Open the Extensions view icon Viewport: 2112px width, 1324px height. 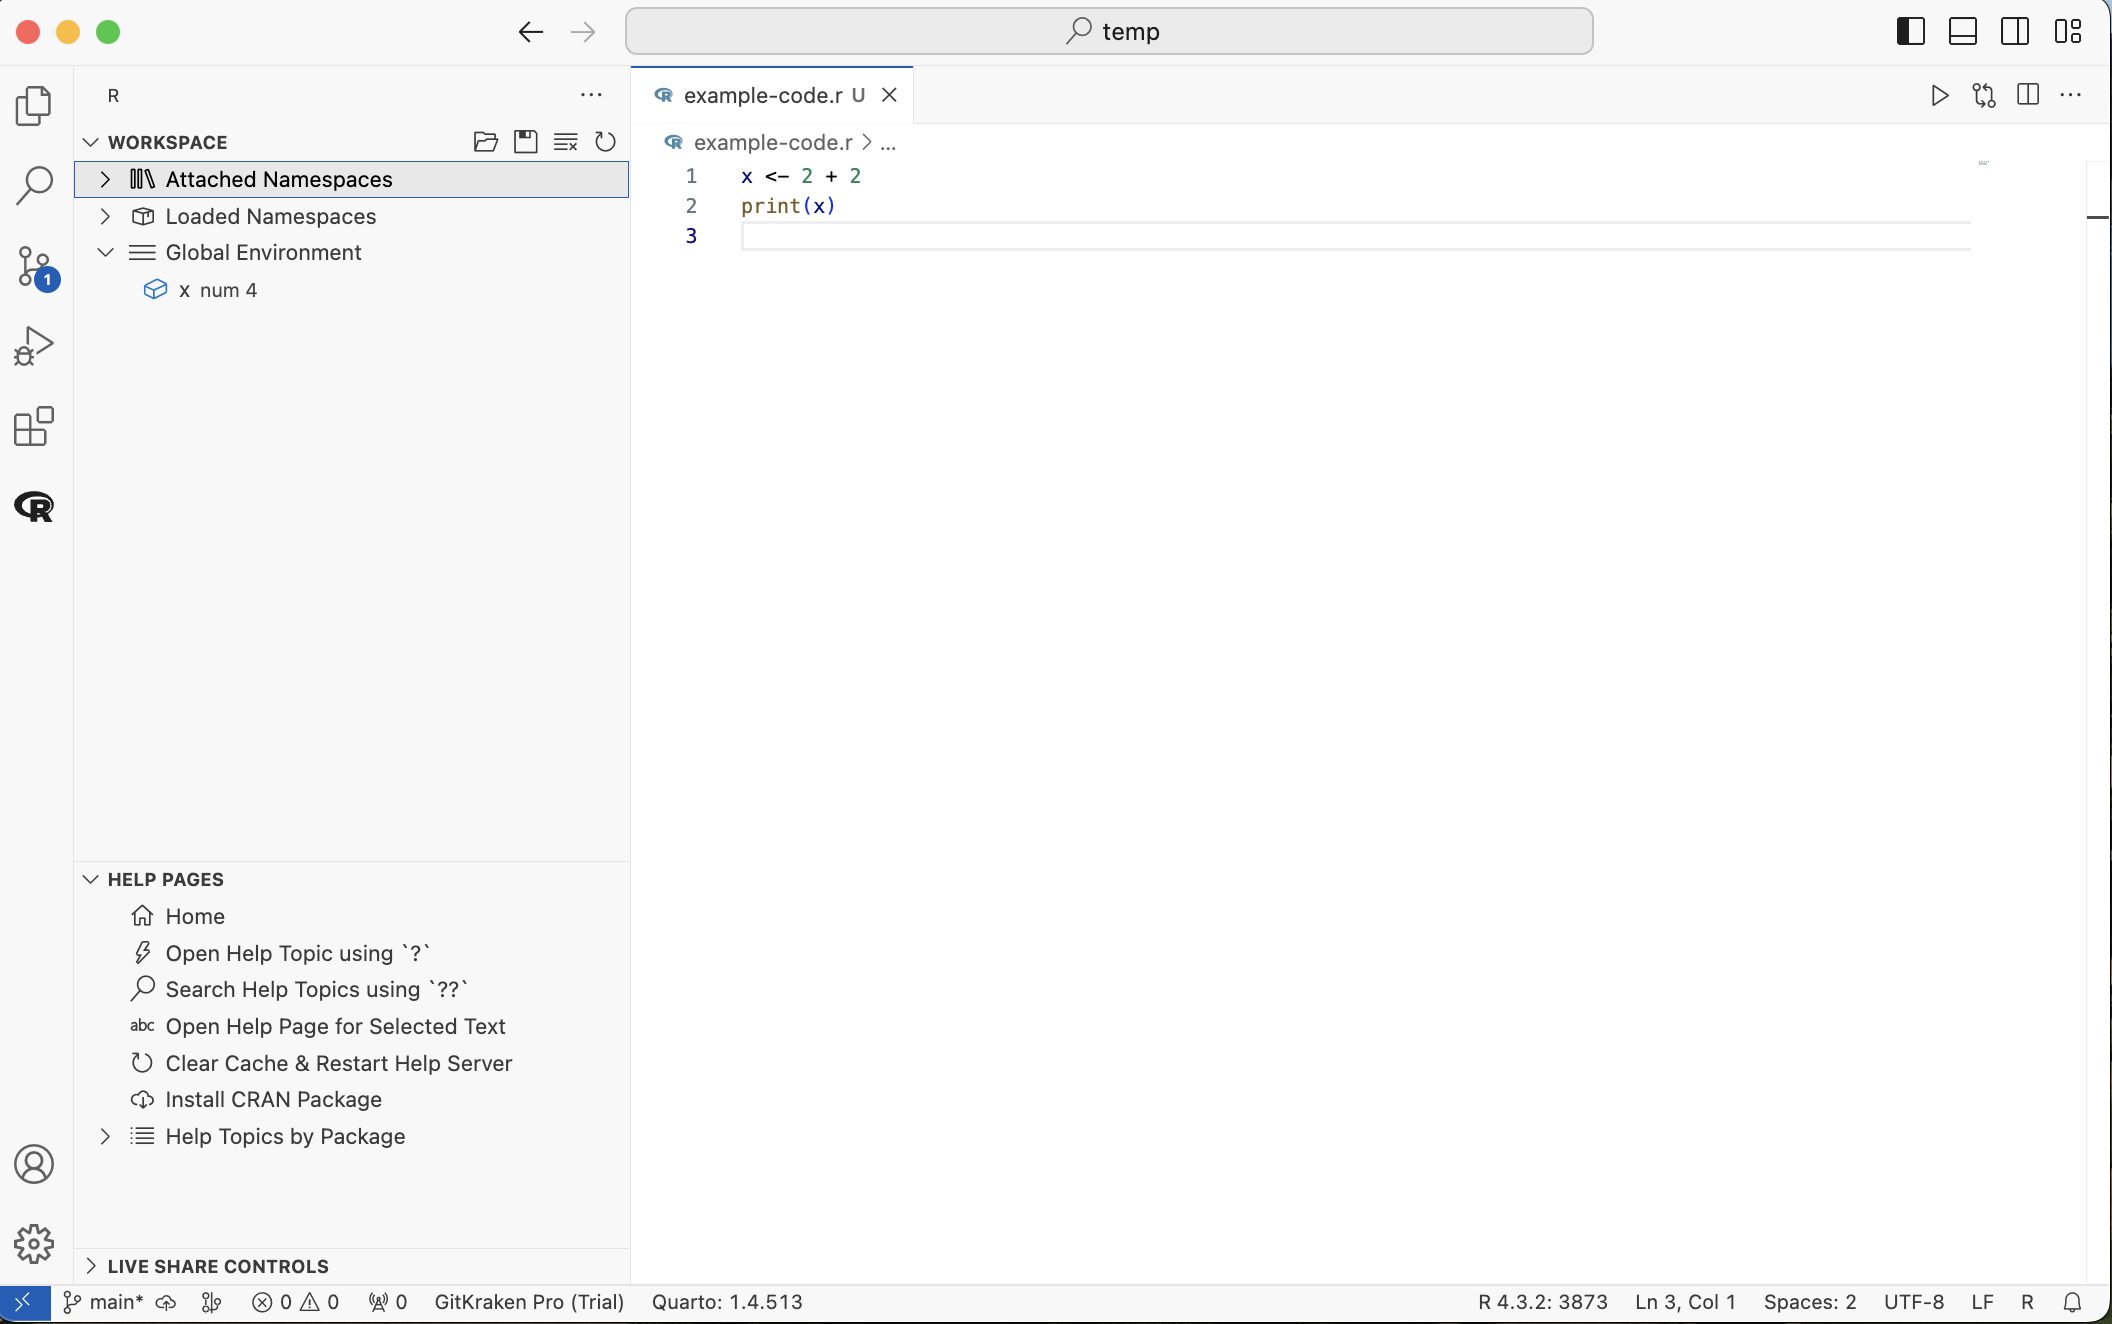(34, 427)
